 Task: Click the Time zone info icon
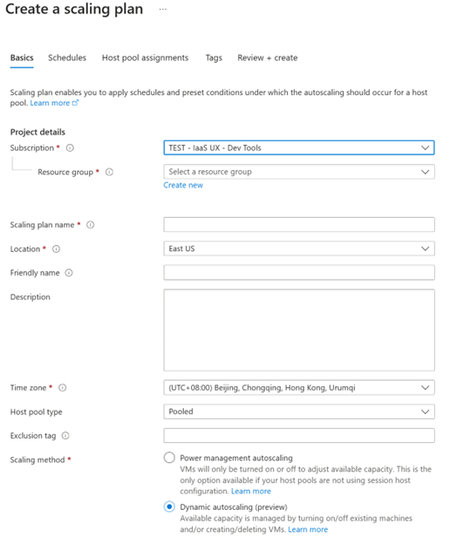tap(62, 388)
